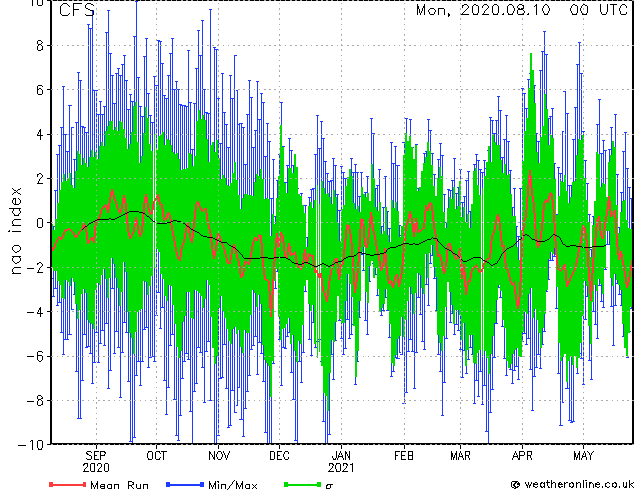Click the APR month label

coord(522,456)
